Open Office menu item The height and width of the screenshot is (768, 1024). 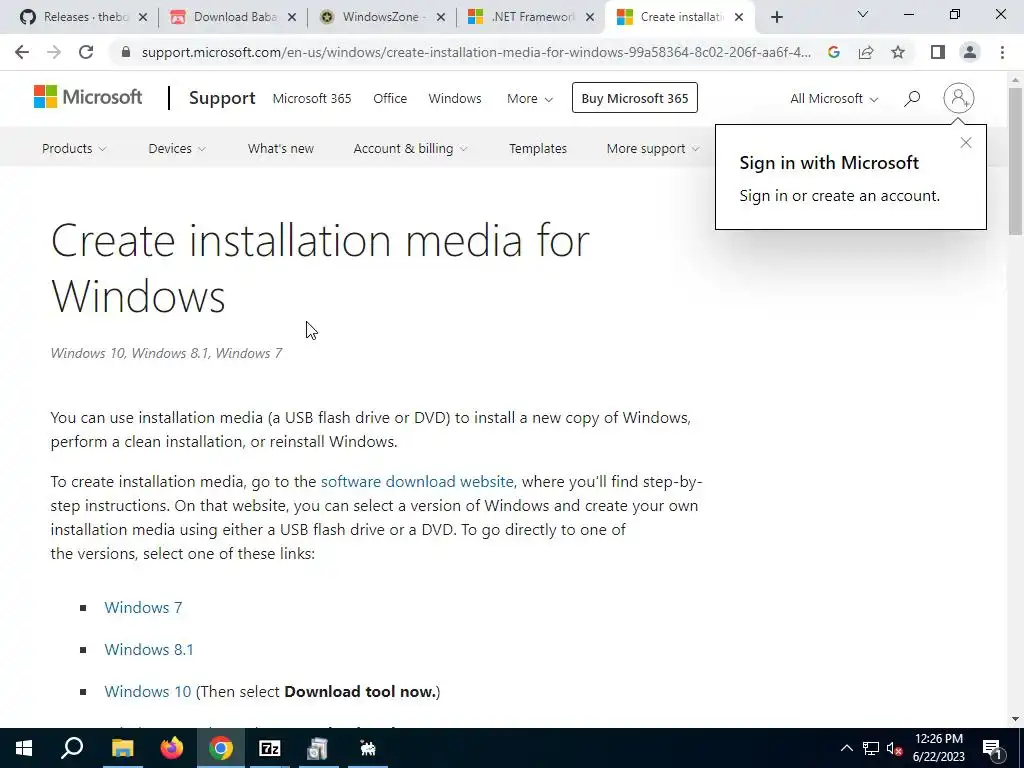[390, 99]
